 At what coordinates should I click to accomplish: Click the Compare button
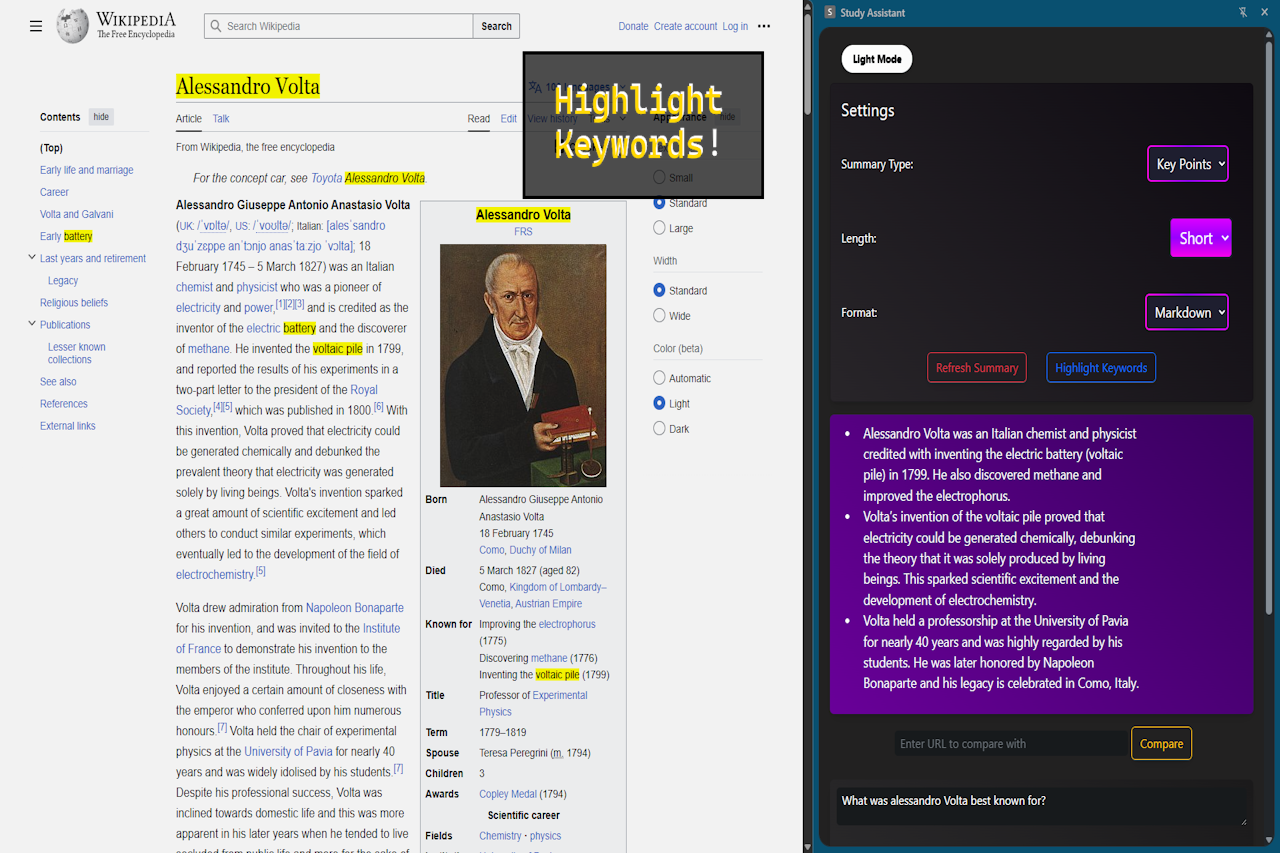click(x=1161, y=744)
